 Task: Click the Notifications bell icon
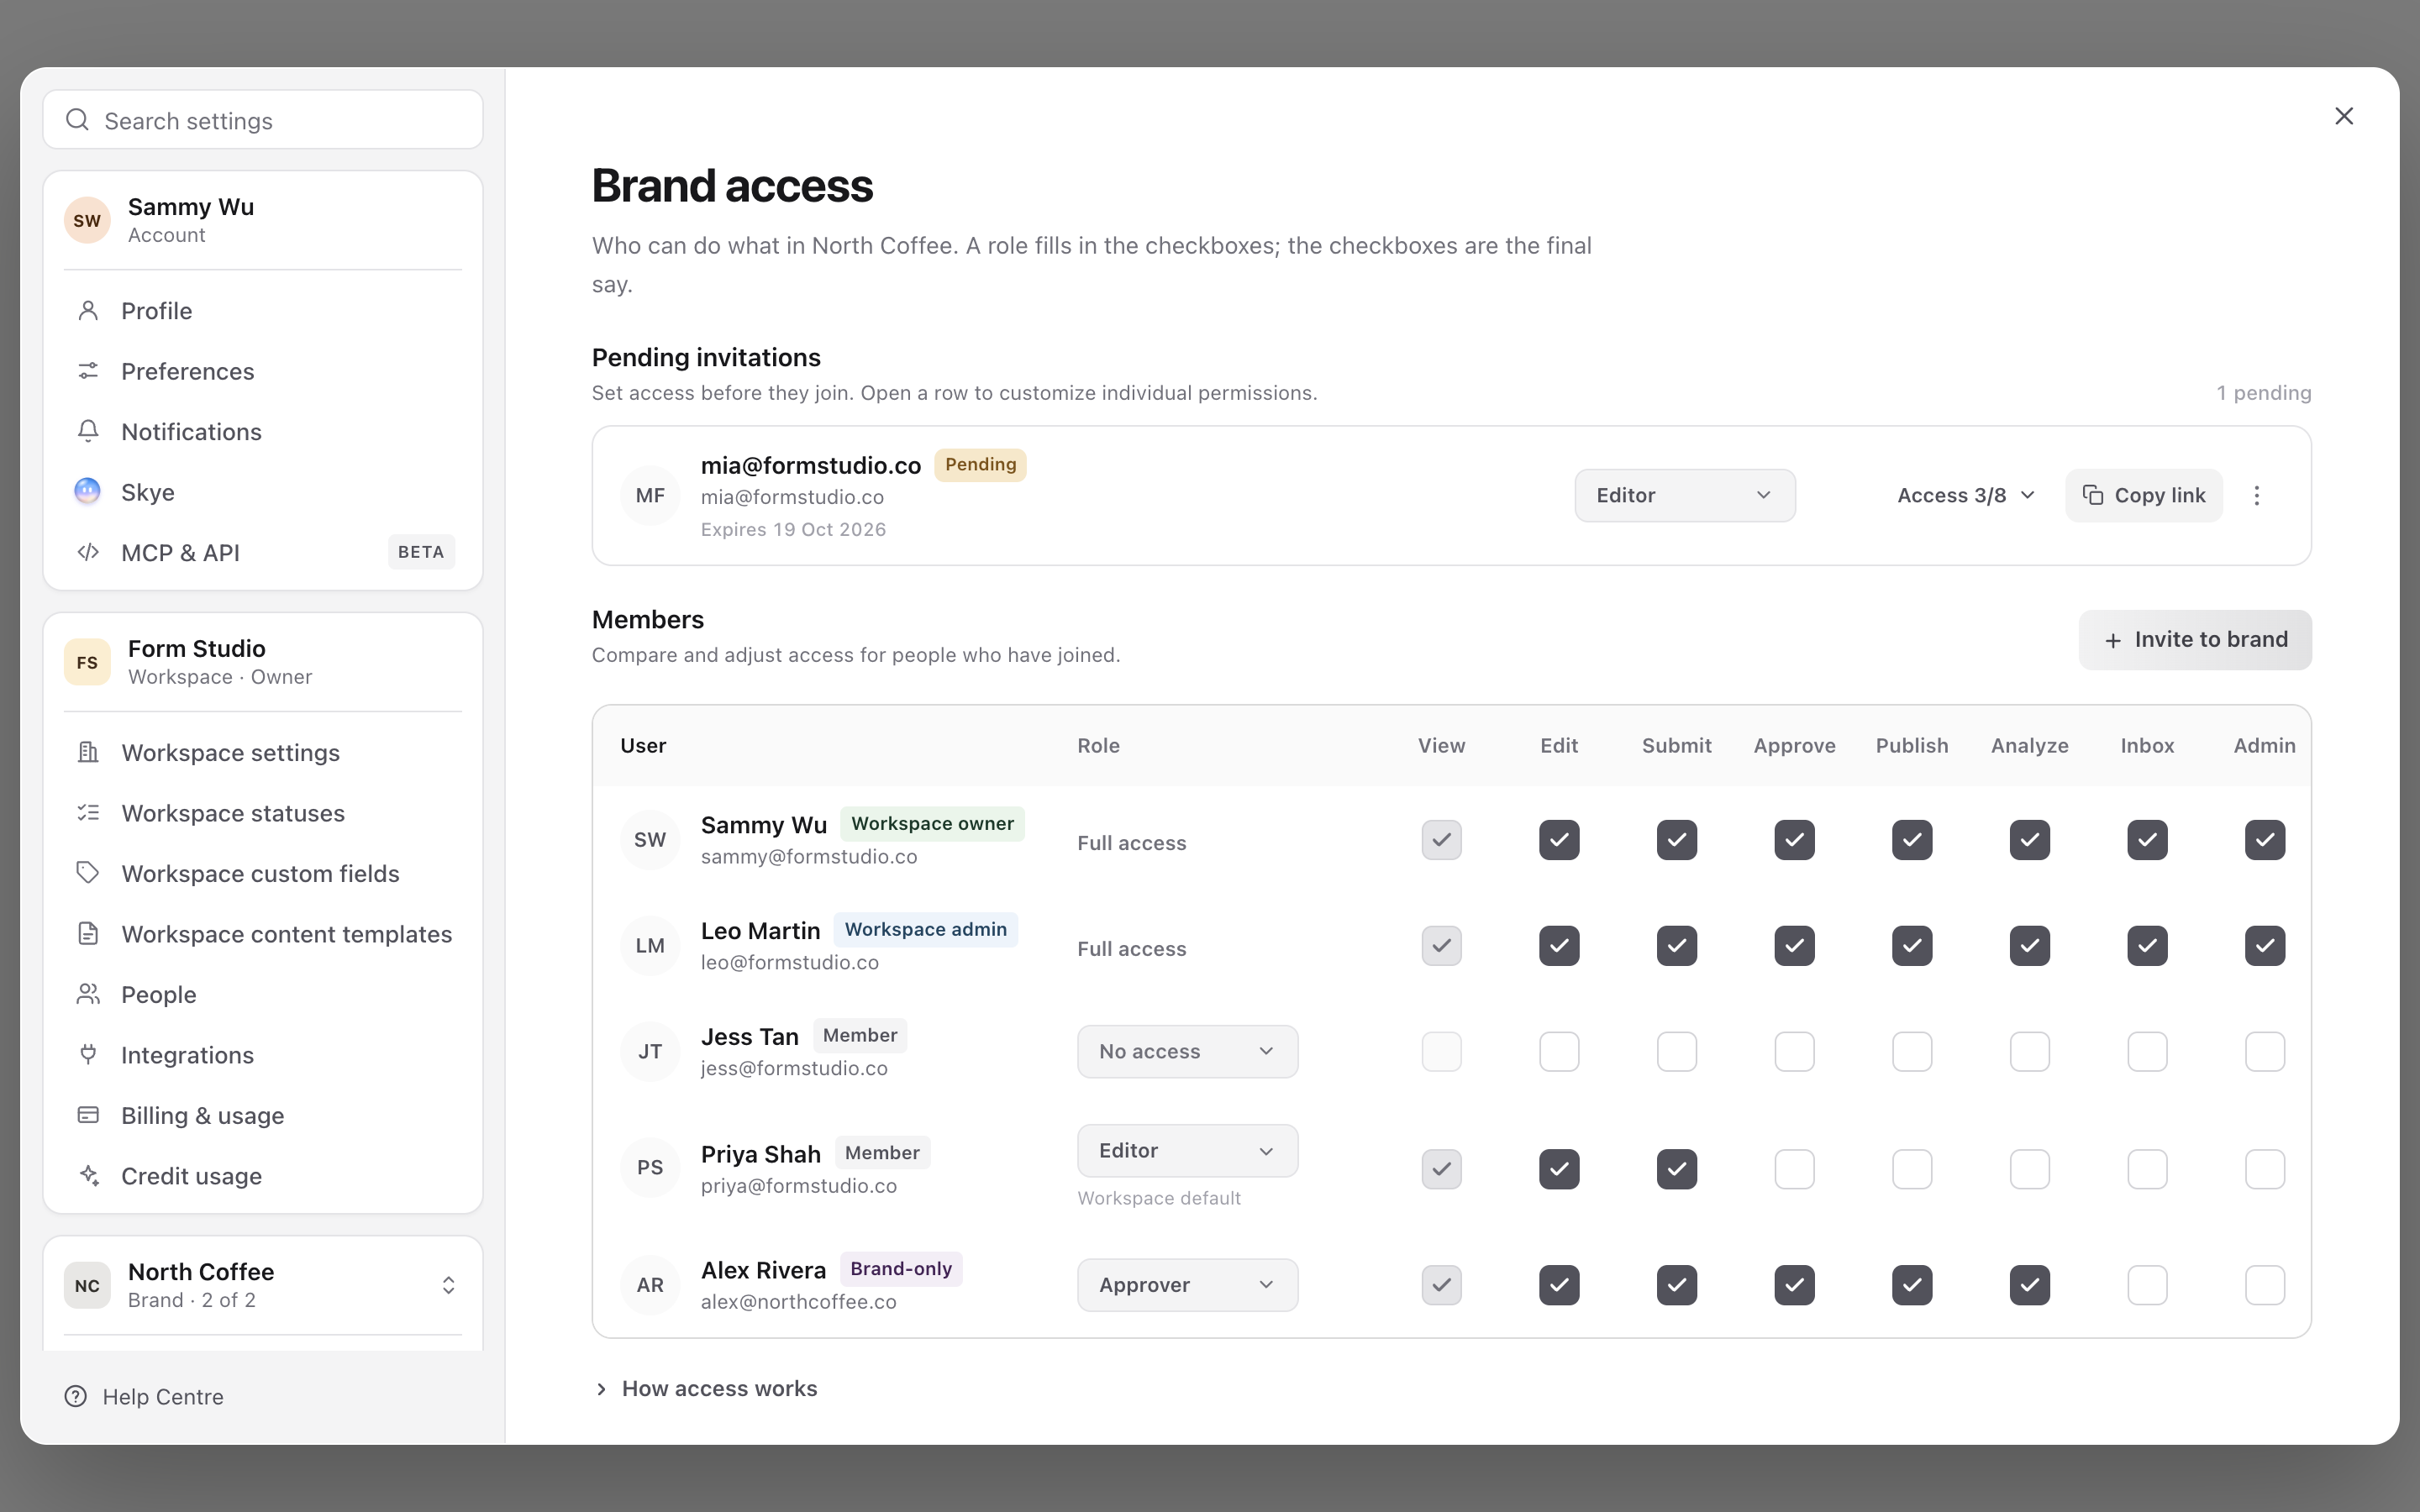(x=88, y=431)
